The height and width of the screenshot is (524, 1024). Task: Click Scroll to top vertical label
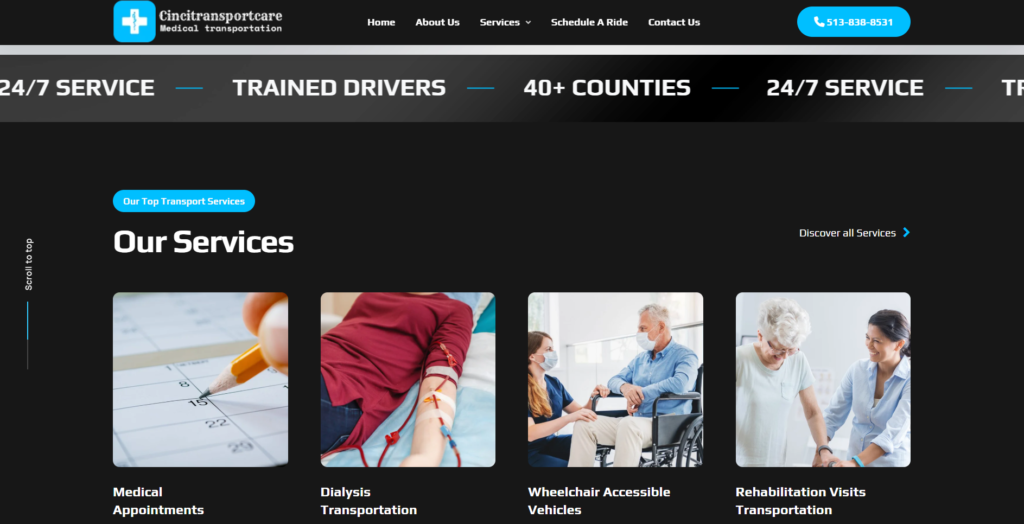click(x=29, y=264)
